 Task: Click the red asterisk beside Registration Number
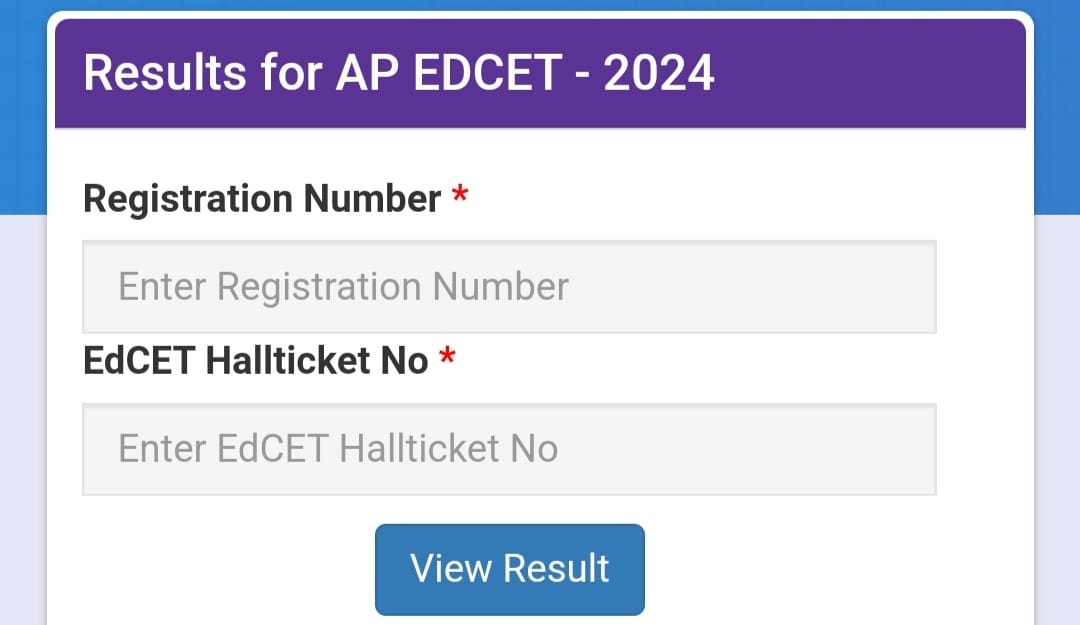pyautogui.click(x=459, y=194)
